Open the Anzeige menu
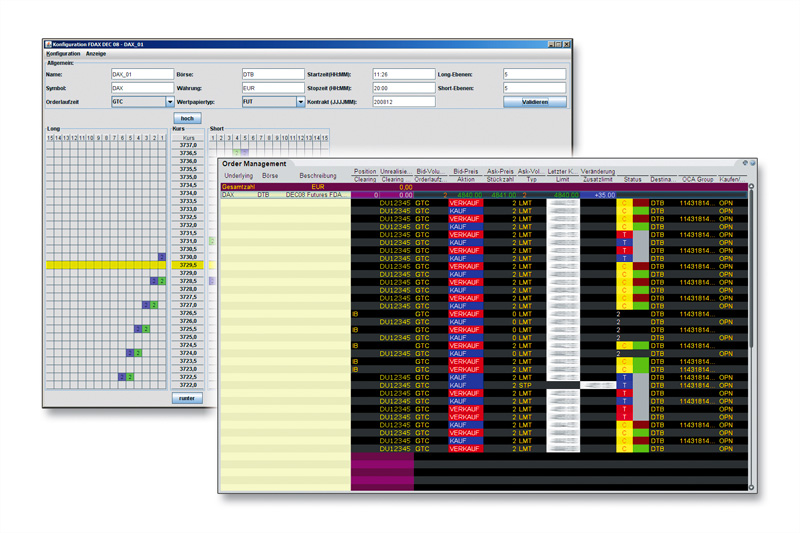The width and height of the screenshot is (800, 533). coord(96,53)
